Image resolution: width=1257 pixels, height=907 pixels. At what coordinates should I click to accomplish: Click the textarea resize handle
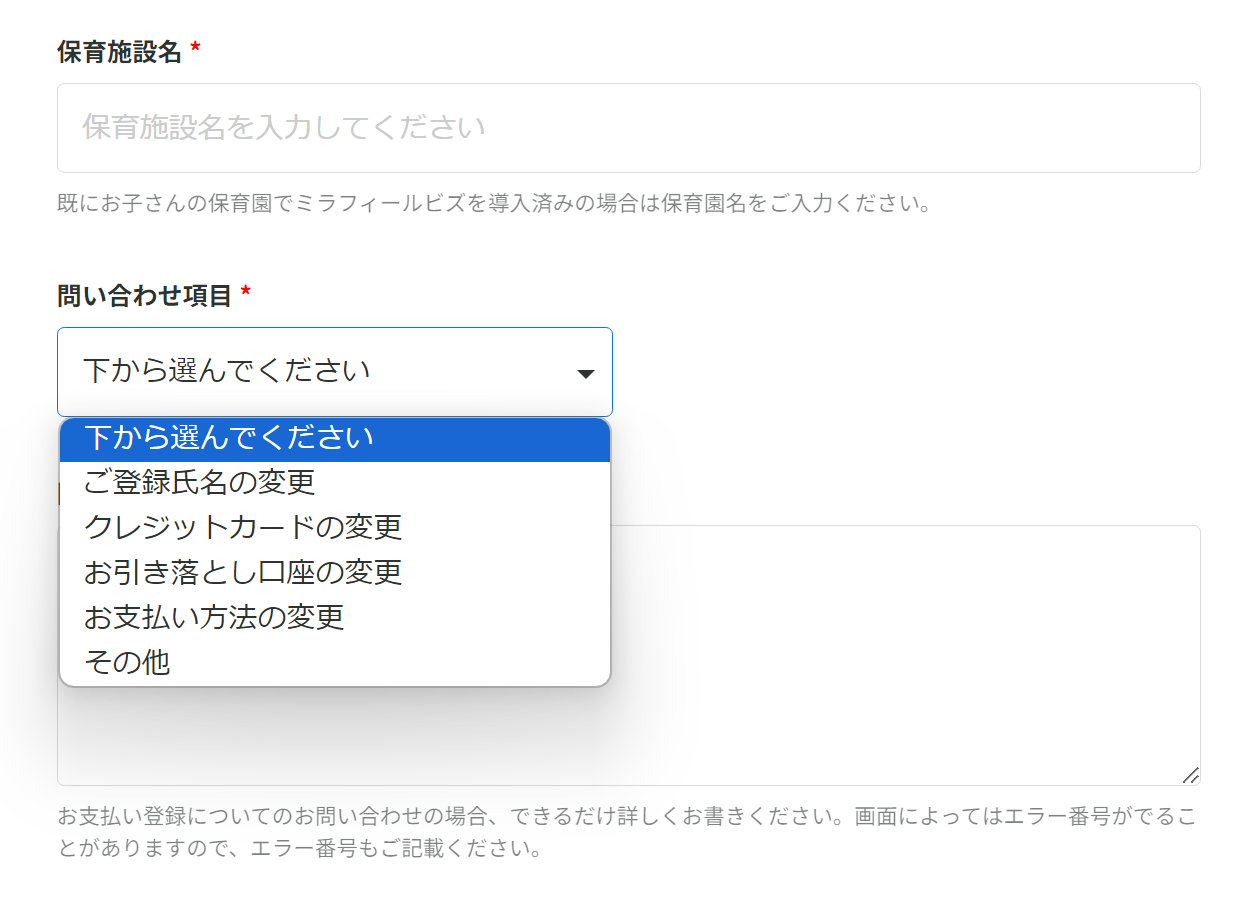pos(1190,775)
